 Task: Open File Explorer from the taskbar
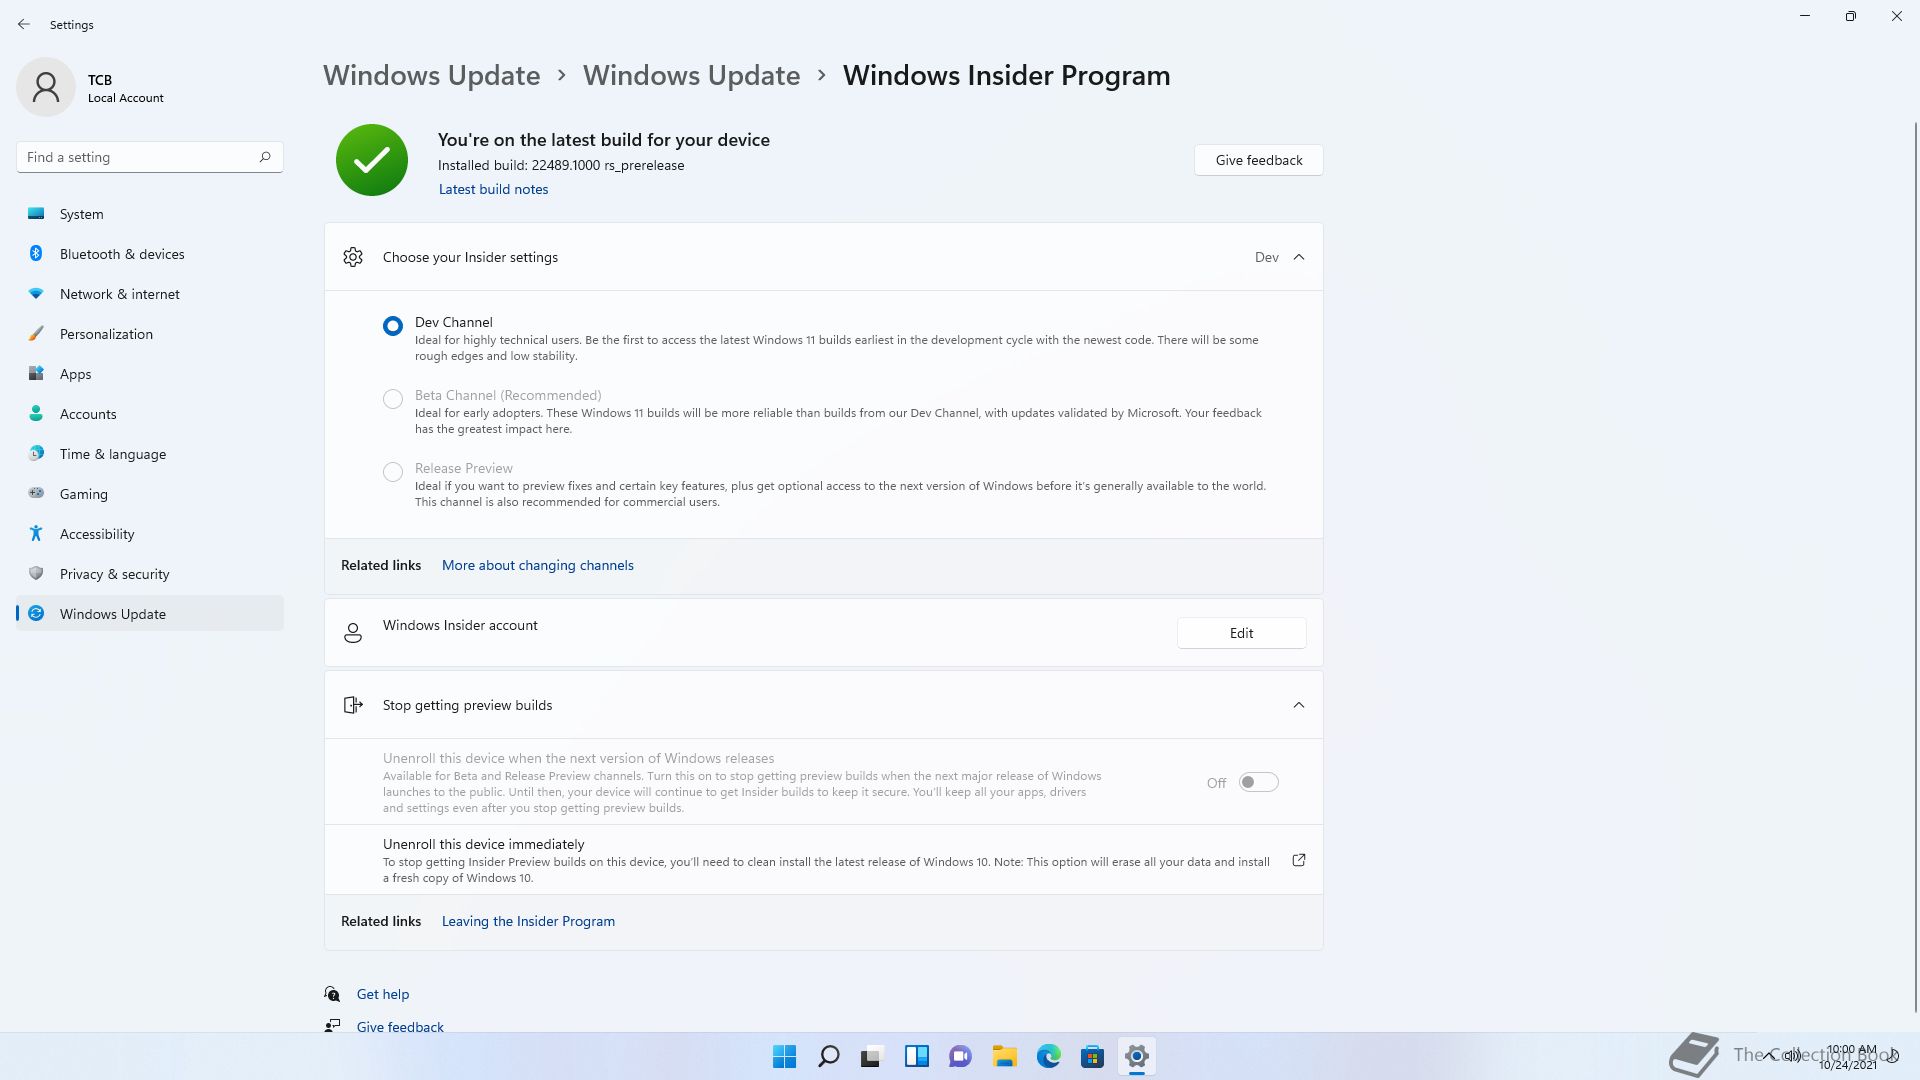pos(1005,1056)
